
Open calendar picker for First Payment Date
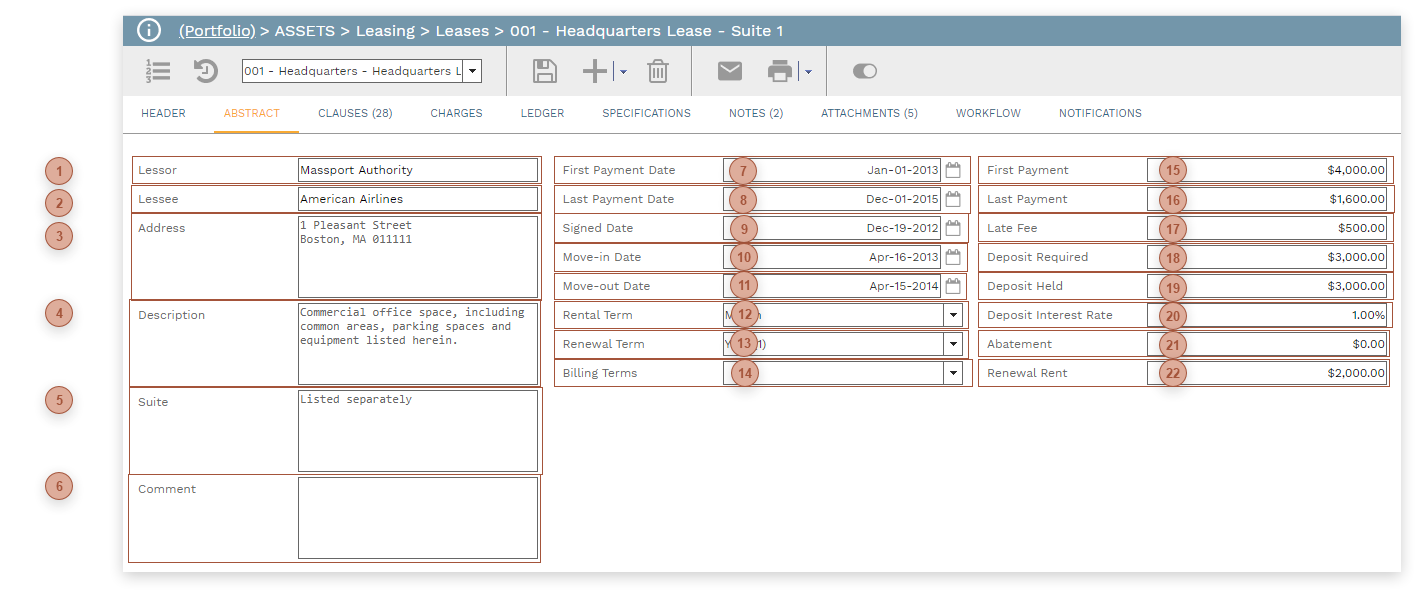click(953, 170)
